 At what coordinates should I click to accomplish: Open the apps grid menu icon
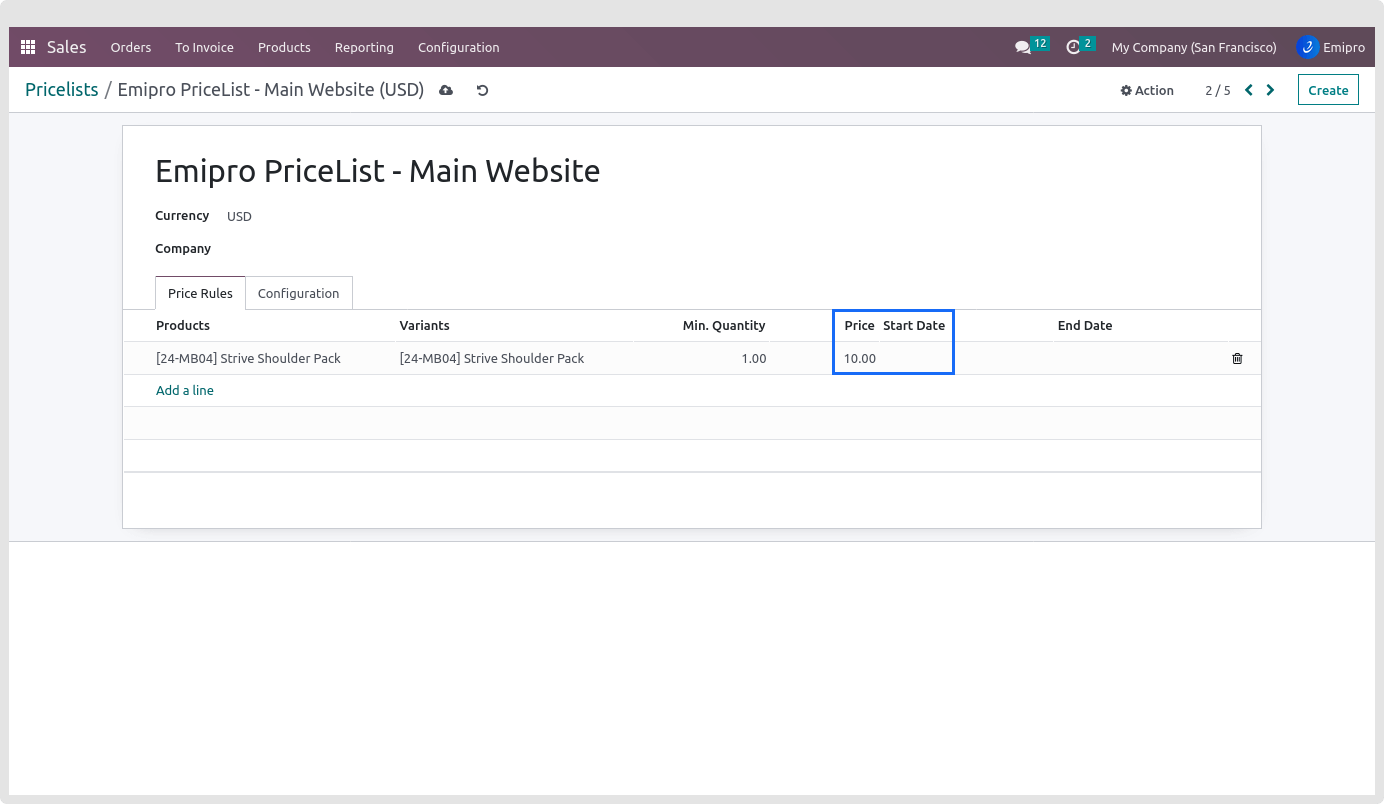pos(28,47)
